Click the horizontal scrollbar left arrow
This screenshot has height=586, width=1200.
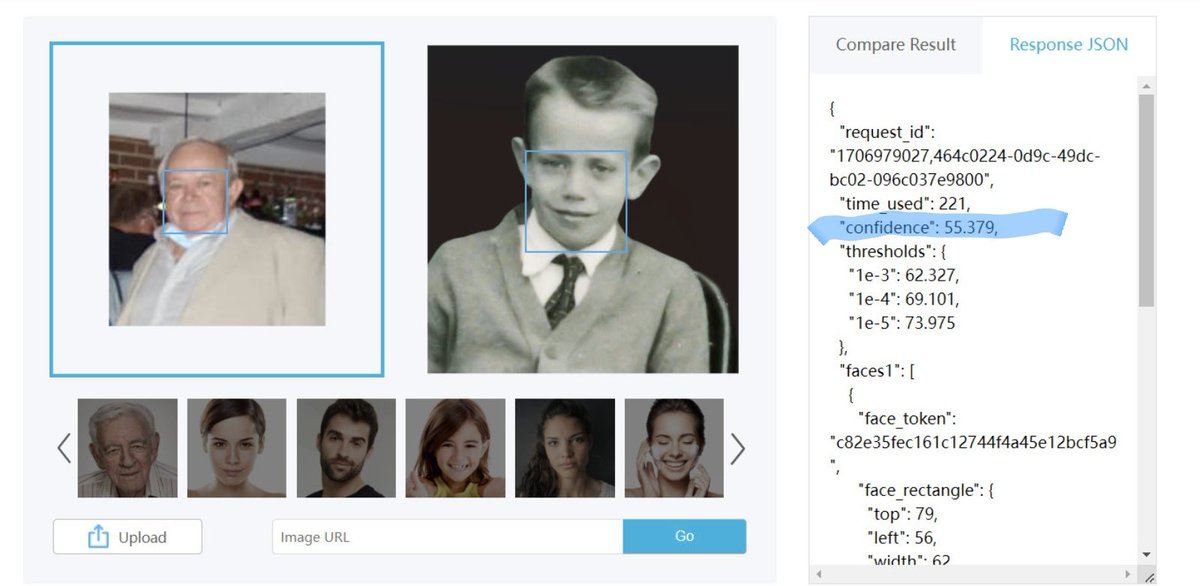(819, 575)
